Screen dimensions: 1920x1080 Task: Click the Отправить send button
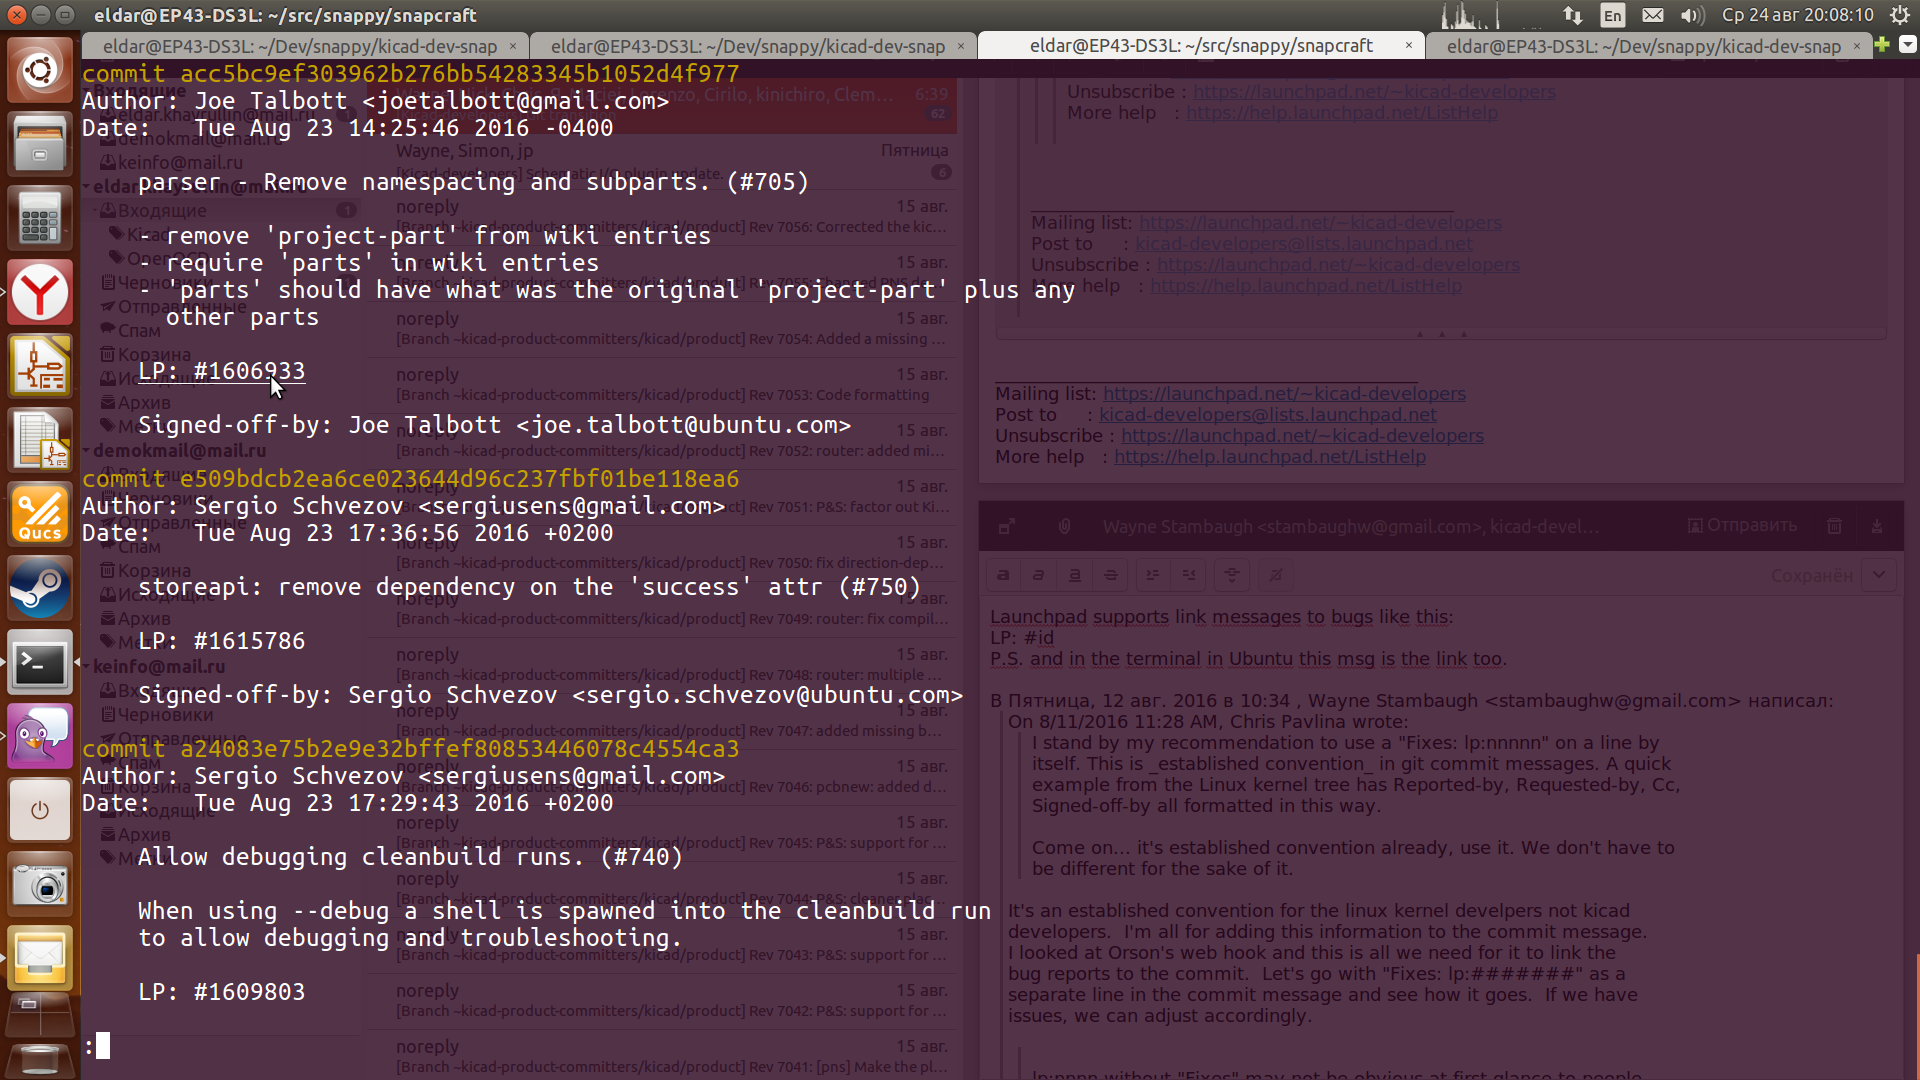pos(1742,526)
